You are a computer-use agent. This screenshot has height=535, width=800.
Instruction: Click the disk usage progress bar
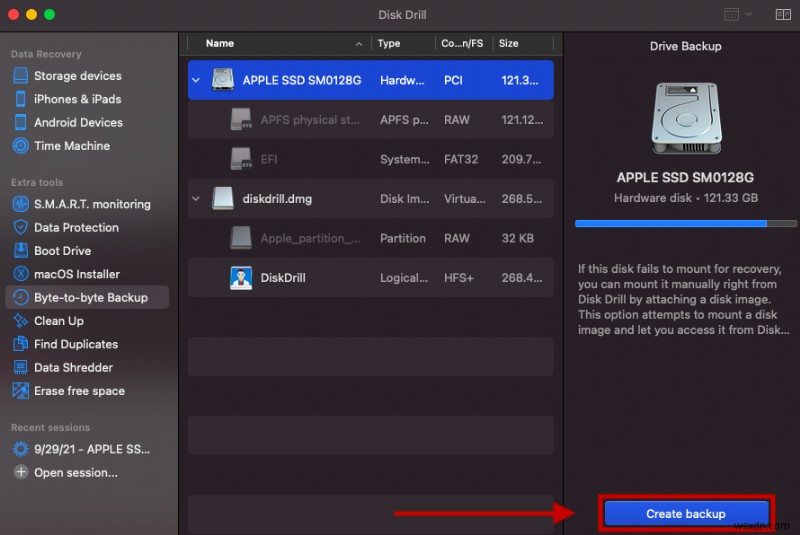(686, 223)
